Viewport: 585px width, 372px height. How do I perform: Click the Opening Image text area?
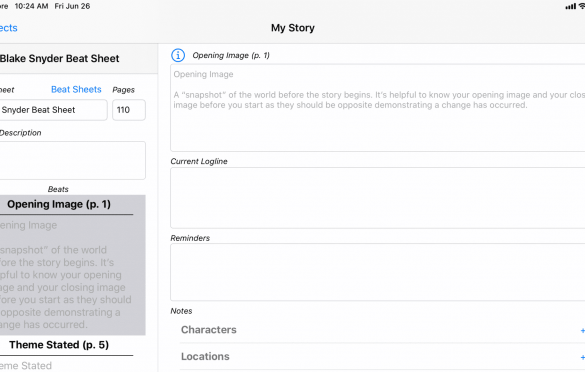[x=378, y=108]
